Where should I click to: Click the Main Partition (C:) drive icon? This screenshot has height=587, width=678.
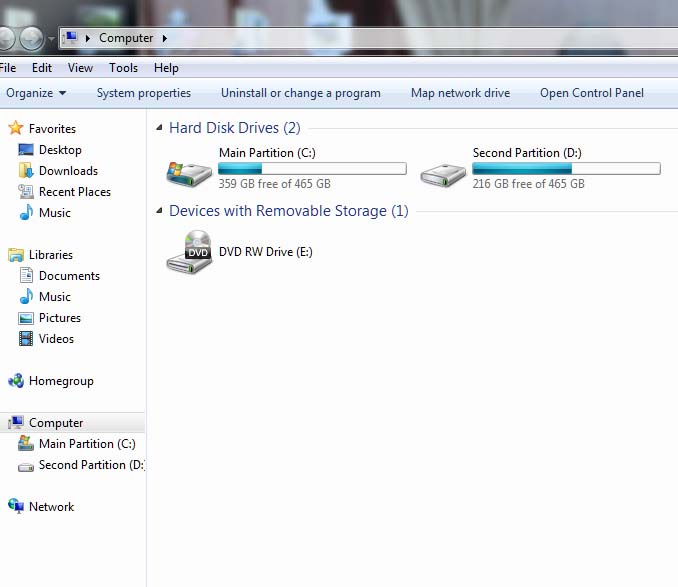[189, 173]
